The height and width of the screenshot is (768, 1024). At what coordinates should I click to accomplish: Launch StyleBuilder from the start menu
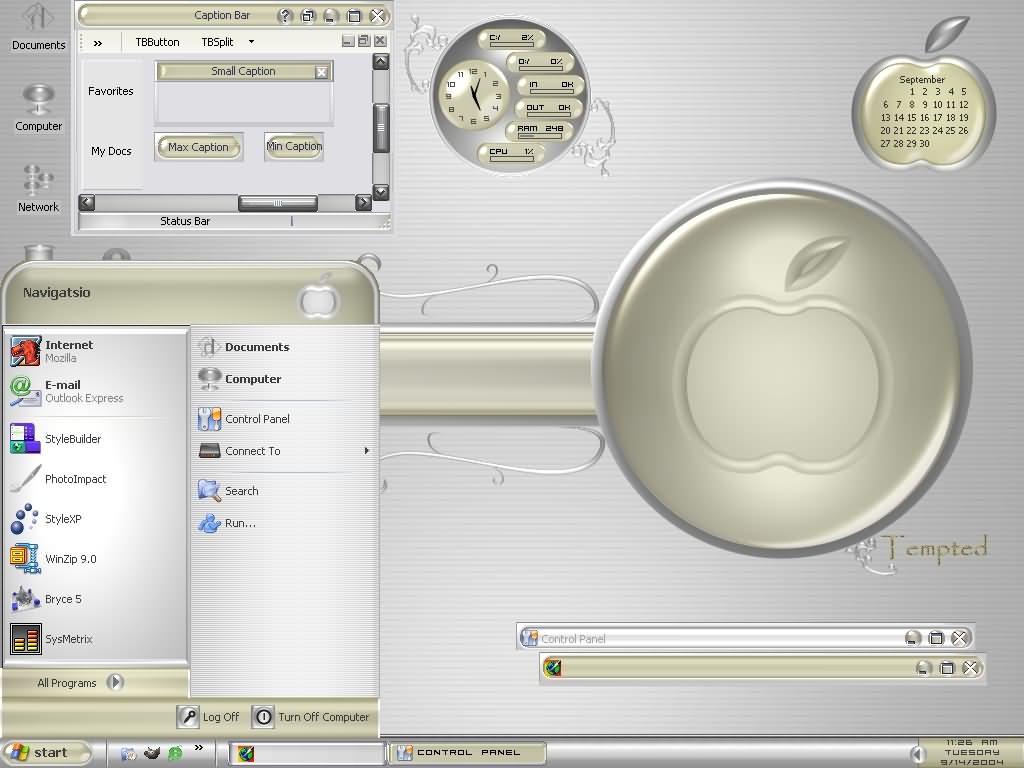click(x=97, y=439)
